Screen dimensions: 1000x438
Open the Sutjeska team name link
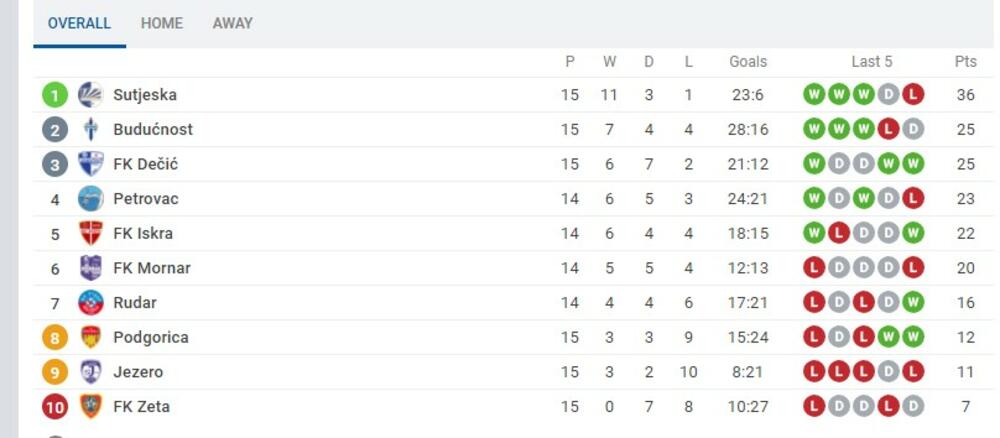click(x=145, y=95)
